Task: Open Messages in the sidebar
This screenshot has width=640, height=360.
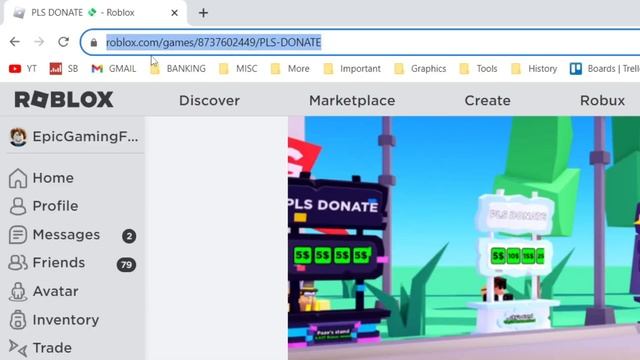Action: (x=66, y=235)
